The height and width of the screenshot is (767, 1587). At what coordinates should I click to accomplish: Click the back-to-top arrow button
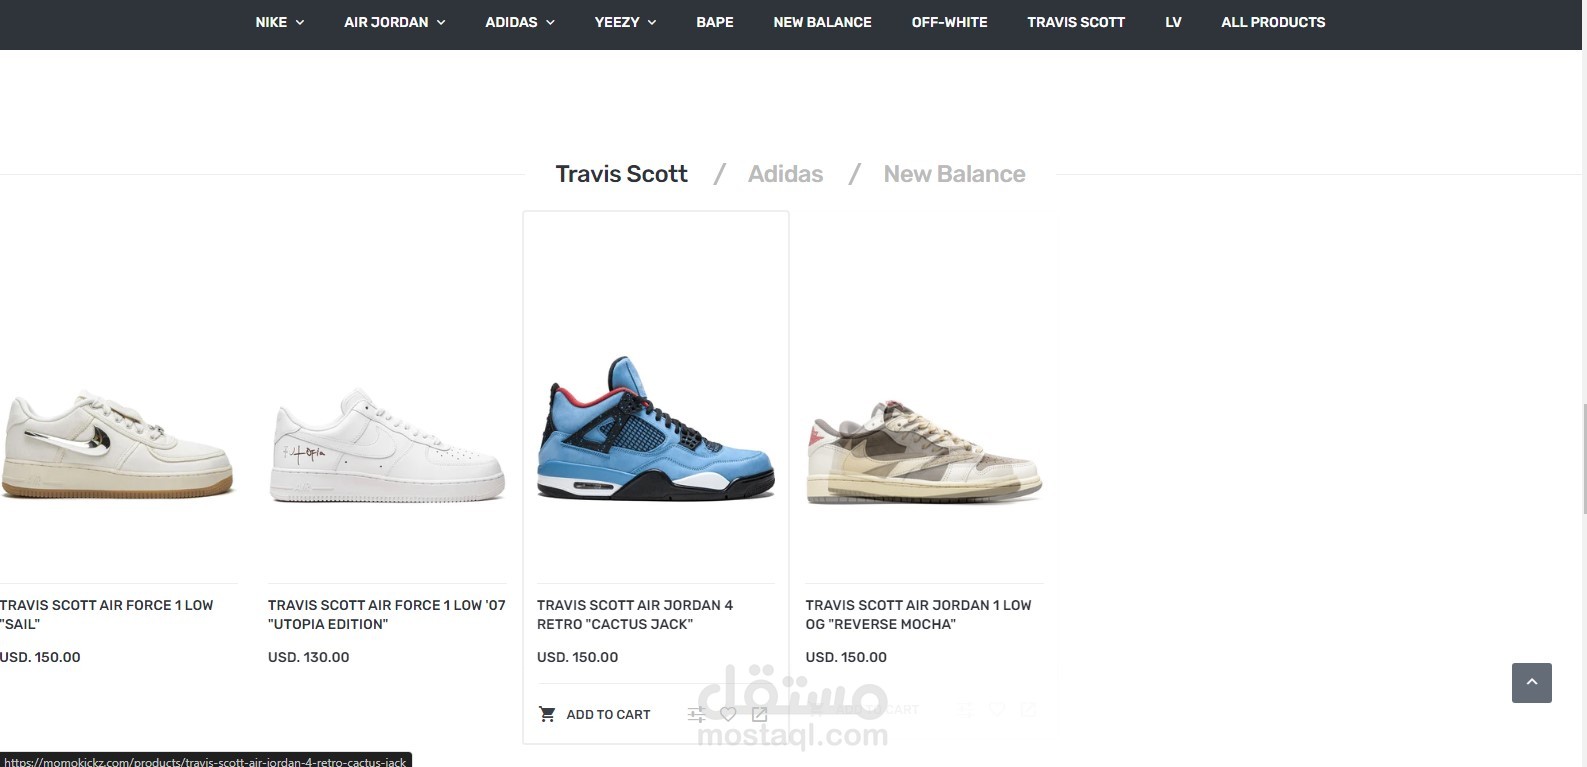click(x=1531, y=683)
